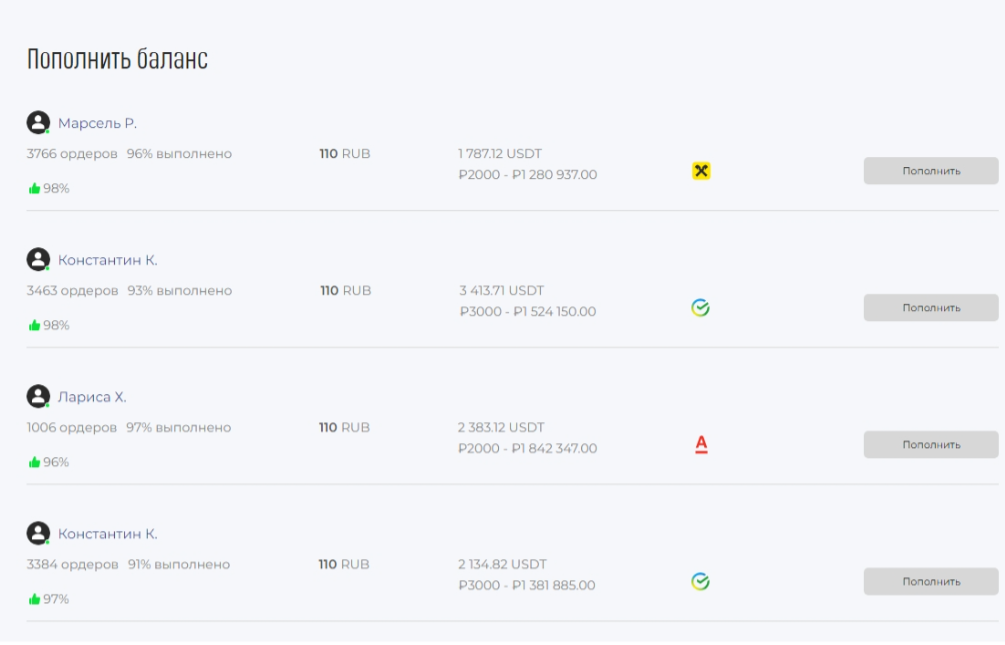Open Константин К. link with 91% completion
The width and height of the screenshot is (1005, 645).
[x=107, y=534]
